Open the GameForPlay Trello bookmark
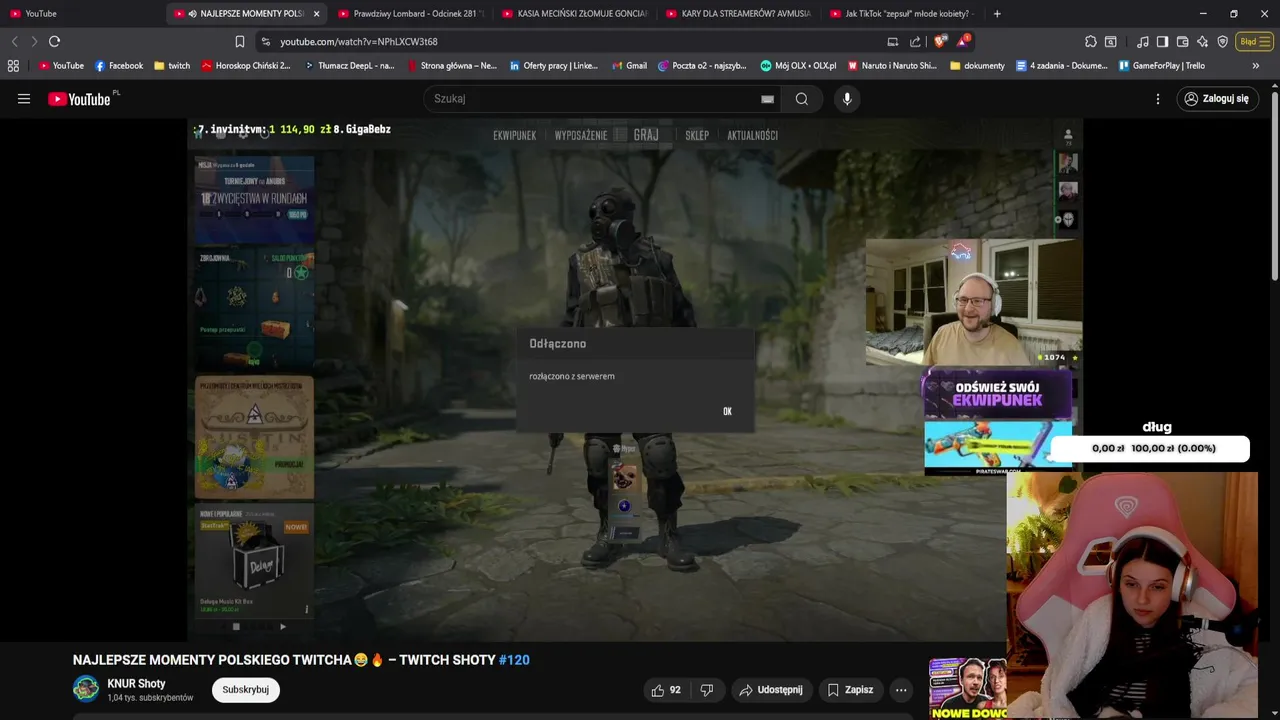 1161,66
